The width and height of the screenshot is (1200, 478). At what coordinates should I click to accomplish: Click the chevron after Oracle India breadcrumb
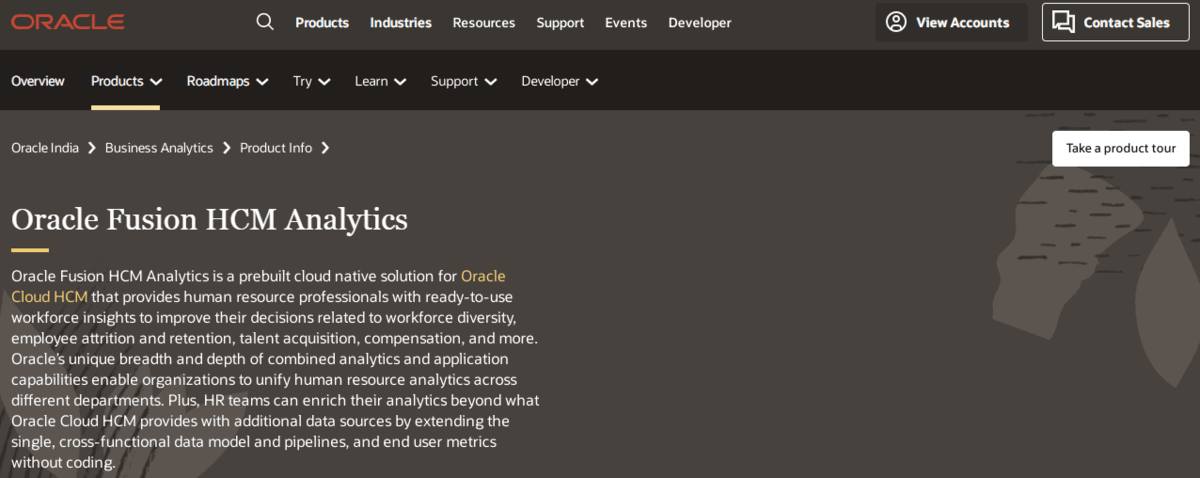92,148
